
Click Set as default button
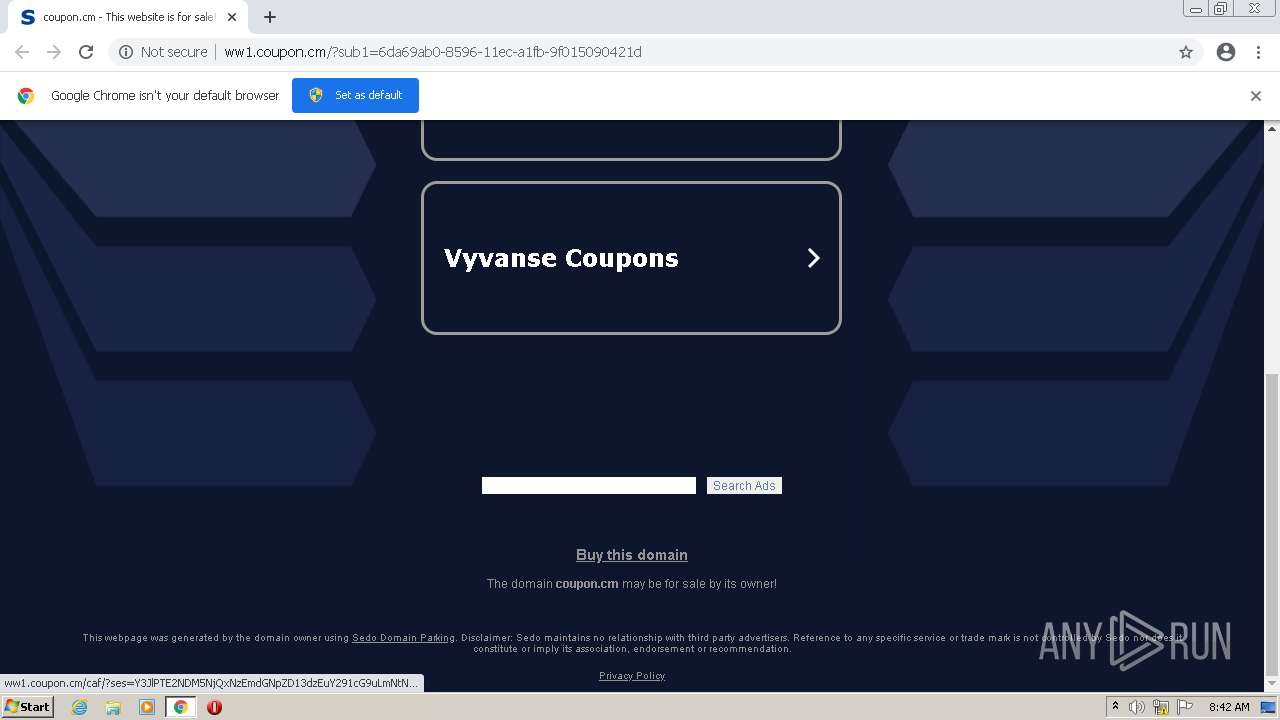click(355, 95)
